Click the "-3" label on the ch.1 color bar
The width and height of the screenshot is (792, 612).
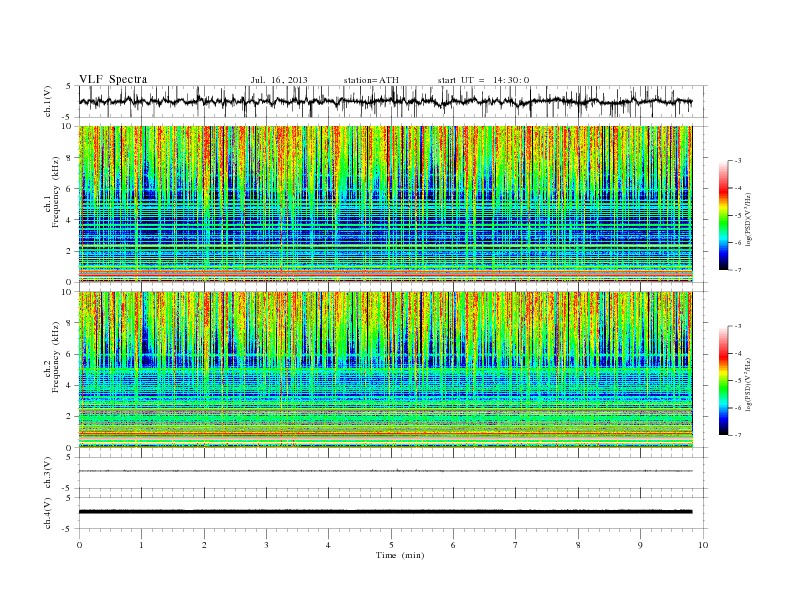click(738, 161)
